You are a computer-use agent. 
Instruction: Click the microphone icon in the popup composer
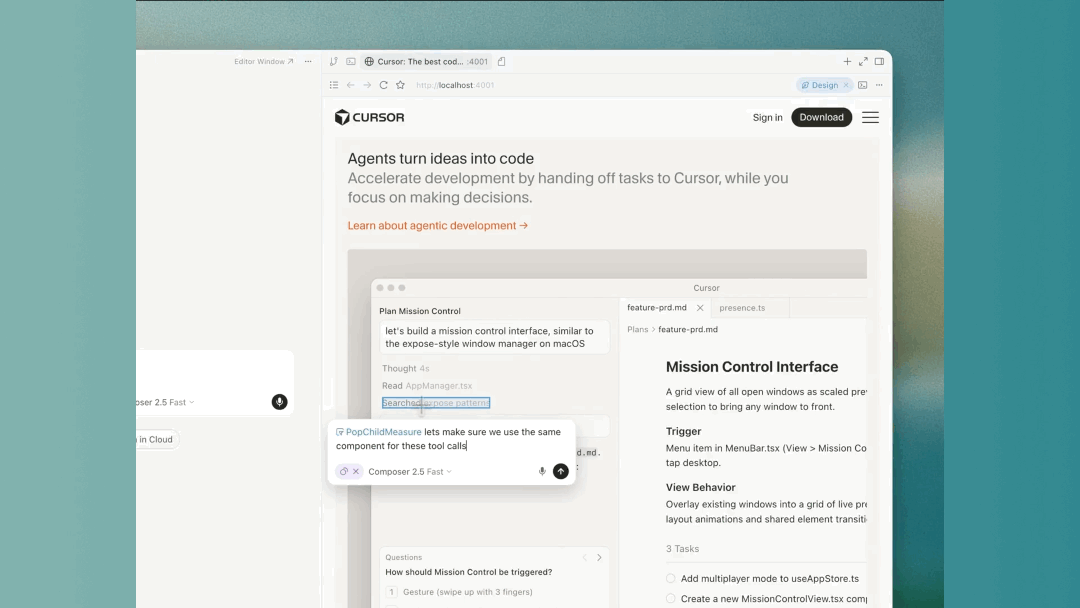point(542,471)
